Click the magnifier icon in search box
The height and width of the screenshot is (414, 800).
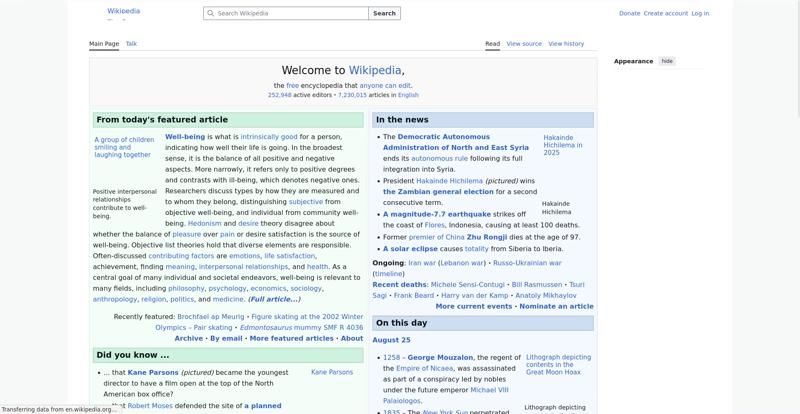click(x=210, y=13)
